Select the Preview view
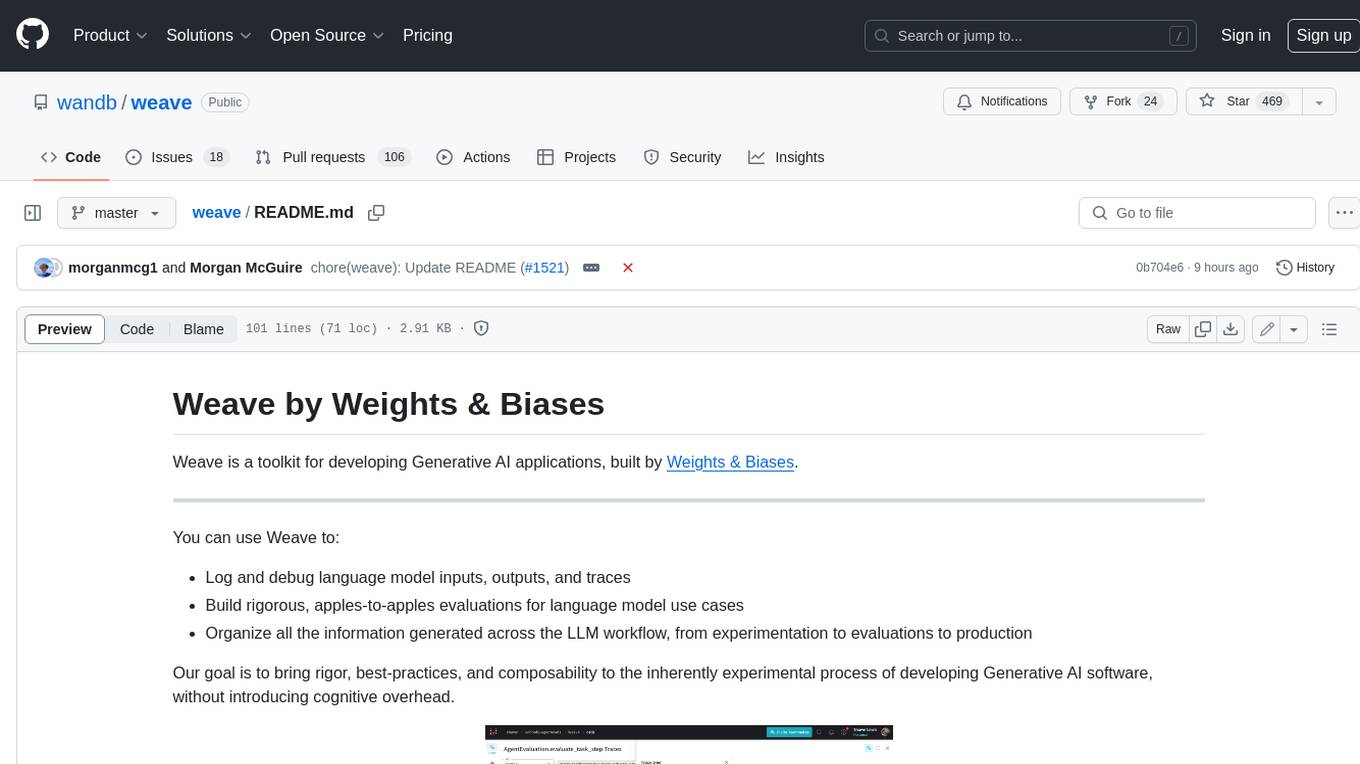The width and height of the screenshot is (1360, 764). [x=65, y=329]
